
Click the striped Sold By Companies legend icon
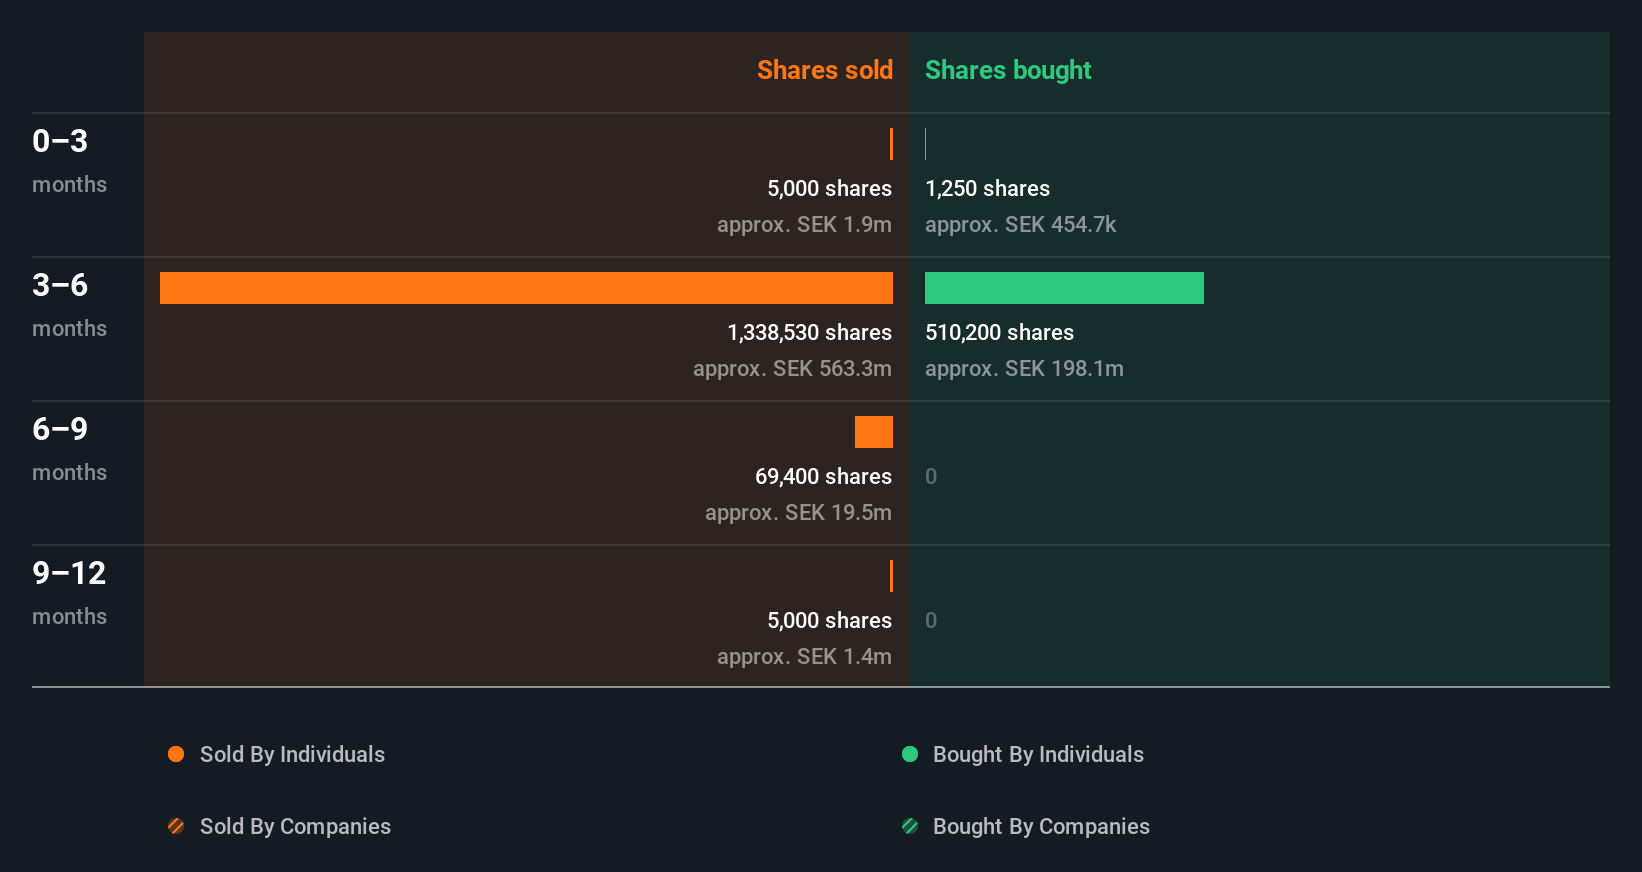point(176,826)
